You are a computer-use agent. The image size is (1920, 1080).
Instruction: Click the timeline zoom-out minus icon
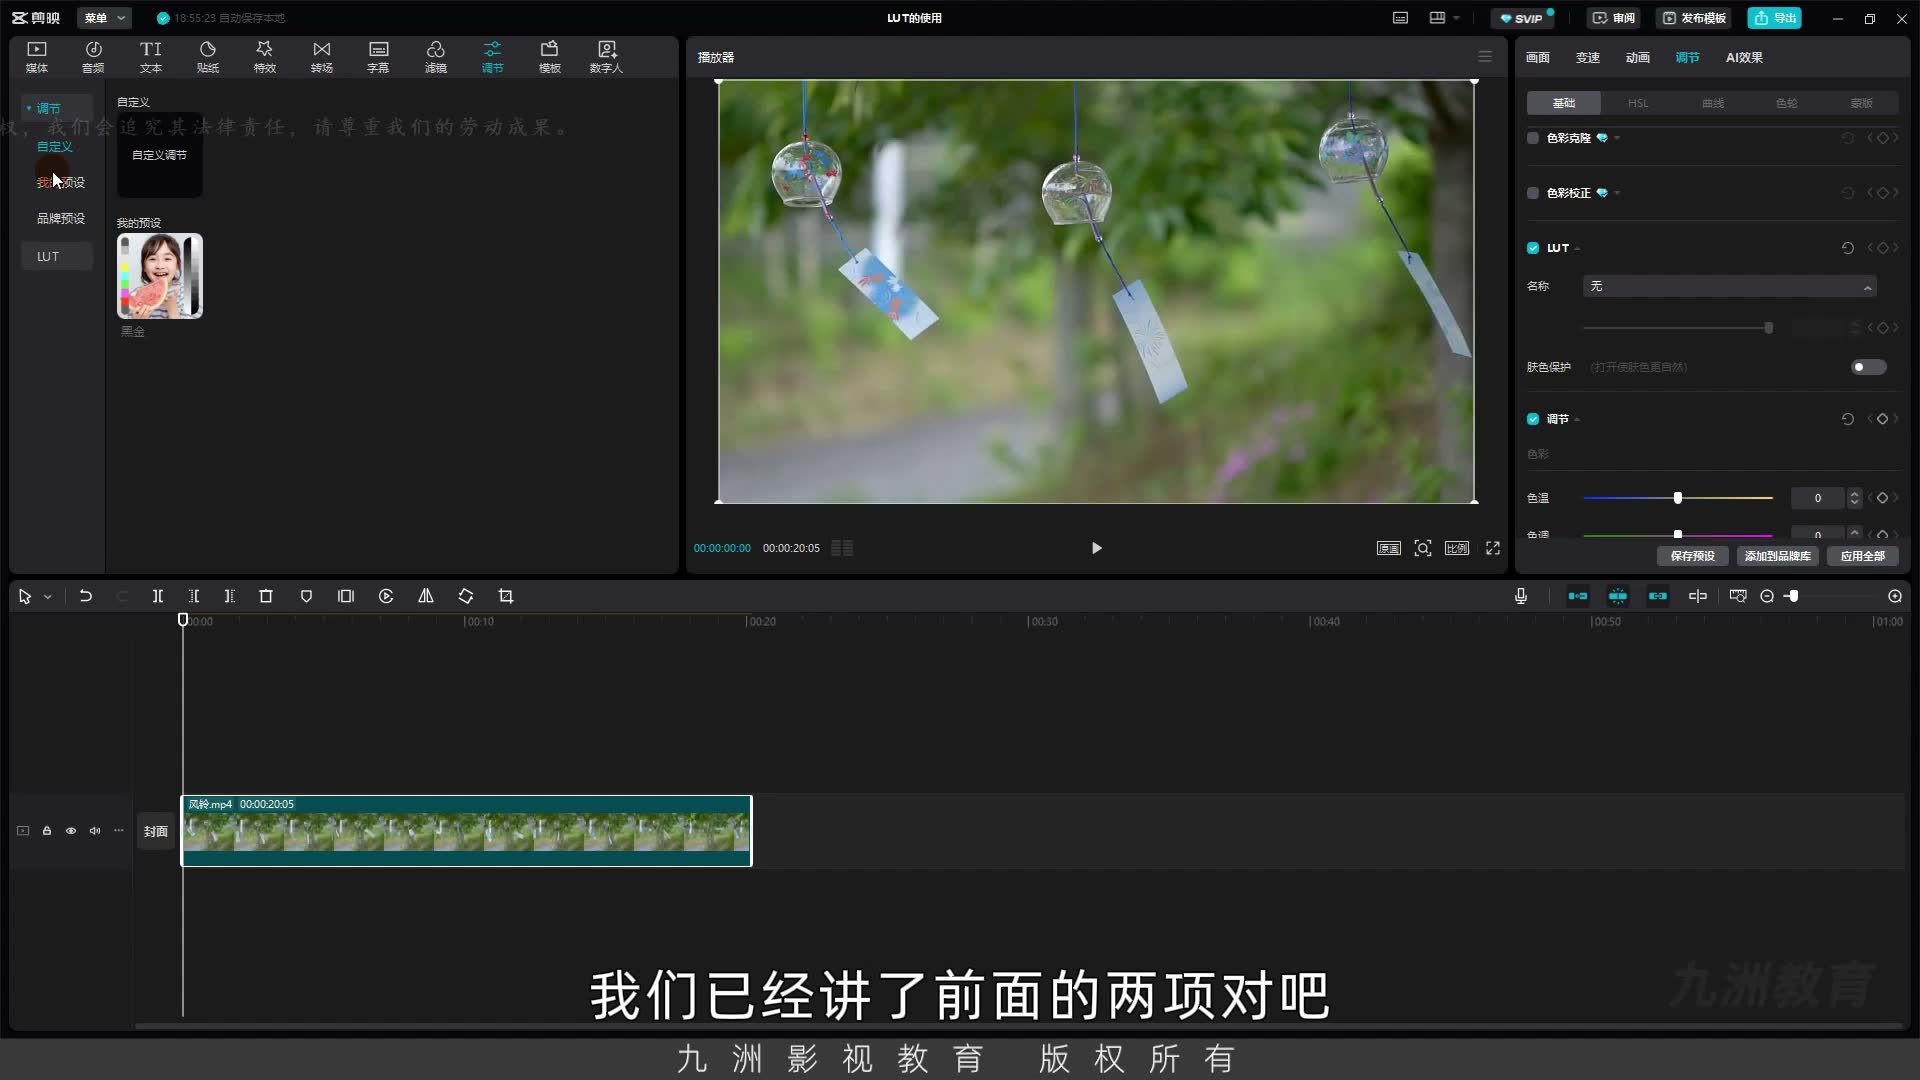click(1767, 596)
